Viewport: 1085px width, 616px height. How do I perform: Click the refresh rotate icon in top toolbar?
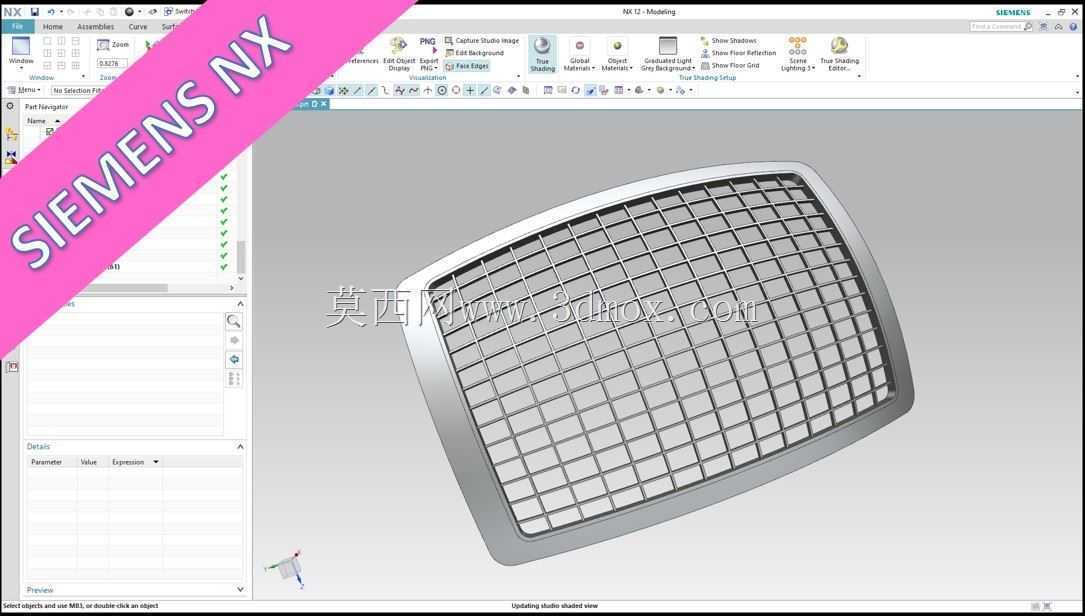coord(575,91)
